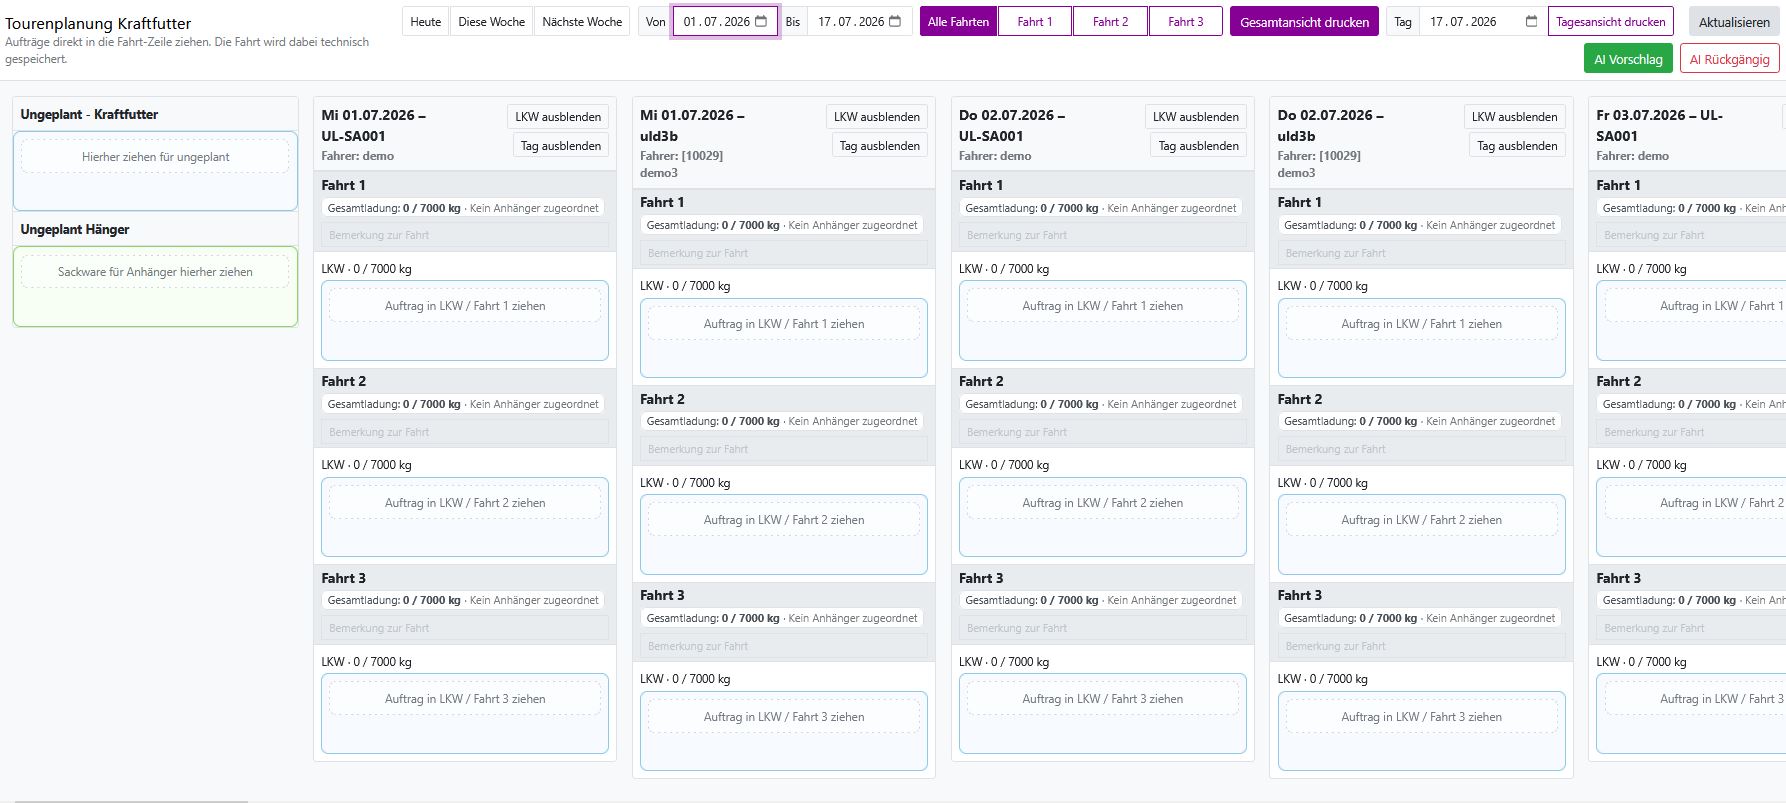Edit Bemerkung zur Fahrt 2, Do uld3b column
Image resolution: width=1786 pixels, height=803 pixels.
1422,450
